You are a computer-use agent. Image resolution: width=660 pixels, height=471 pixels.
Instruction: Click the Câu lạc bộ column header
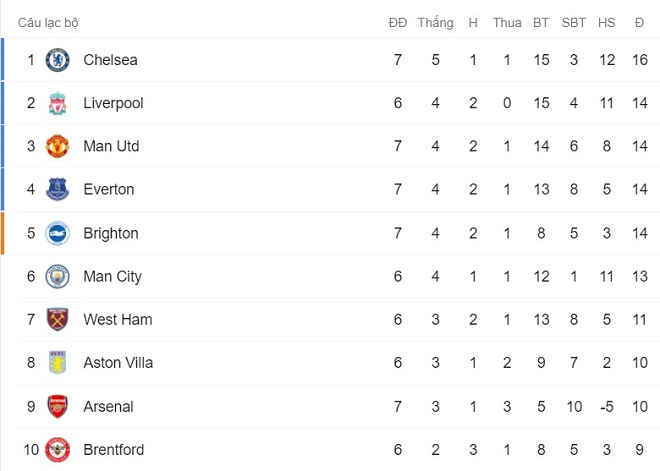click(x=49, y=22)
